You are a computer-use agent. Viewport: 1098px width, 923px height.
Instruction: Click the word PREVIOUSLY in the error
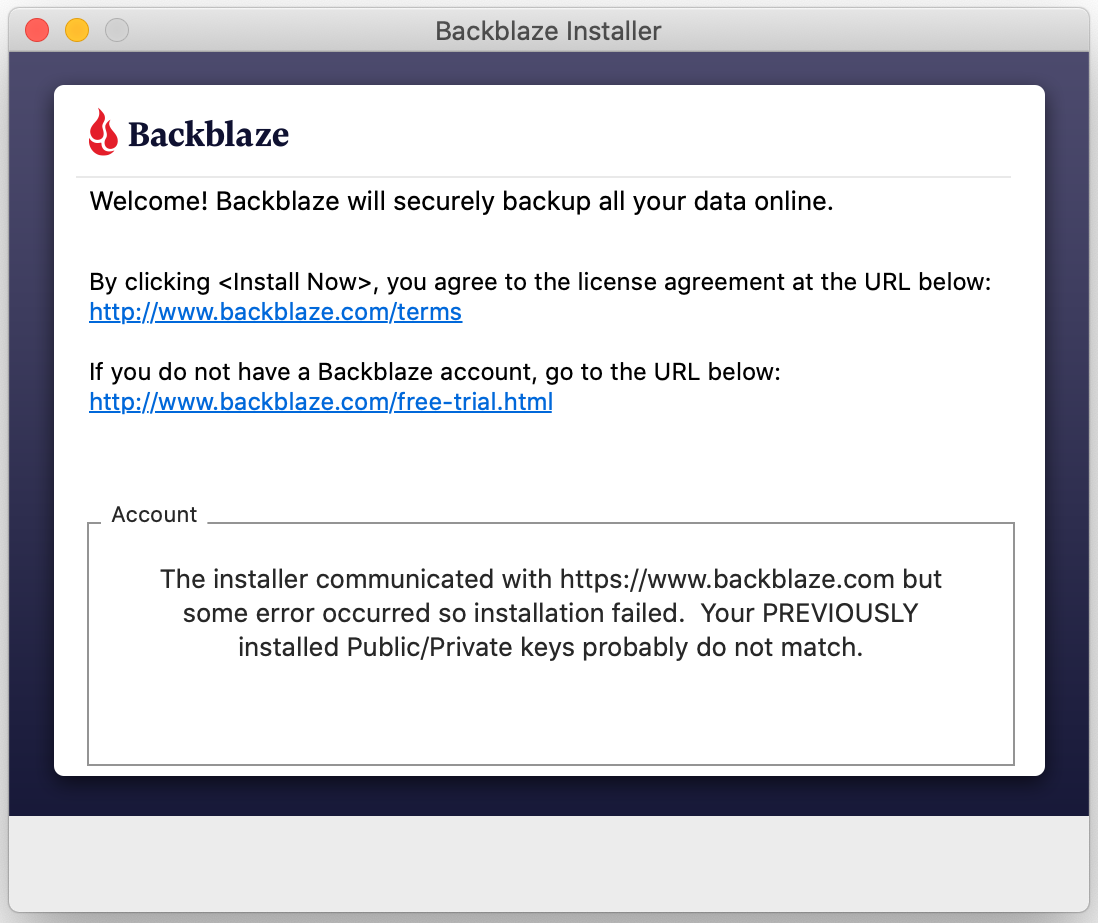pos(840,613)
